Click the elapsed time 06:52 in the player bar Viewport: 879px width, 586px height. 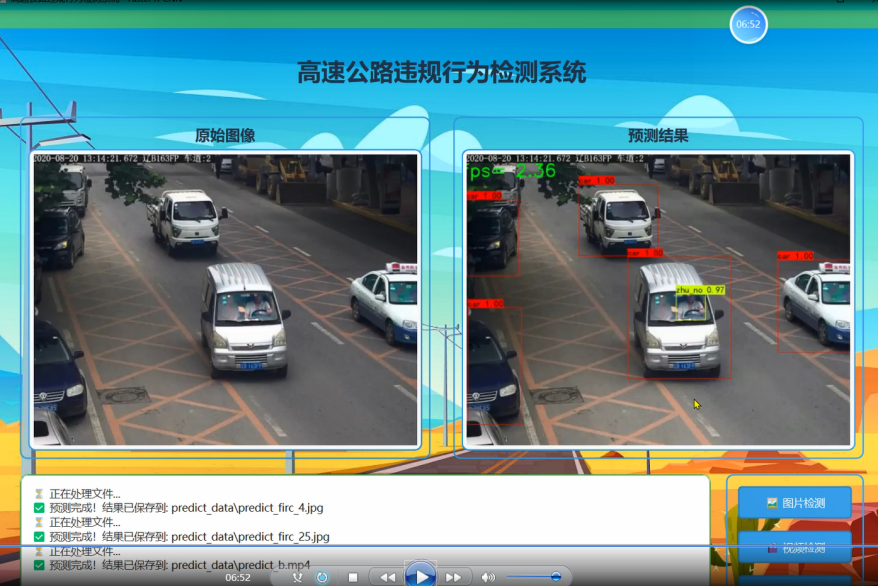238,577
